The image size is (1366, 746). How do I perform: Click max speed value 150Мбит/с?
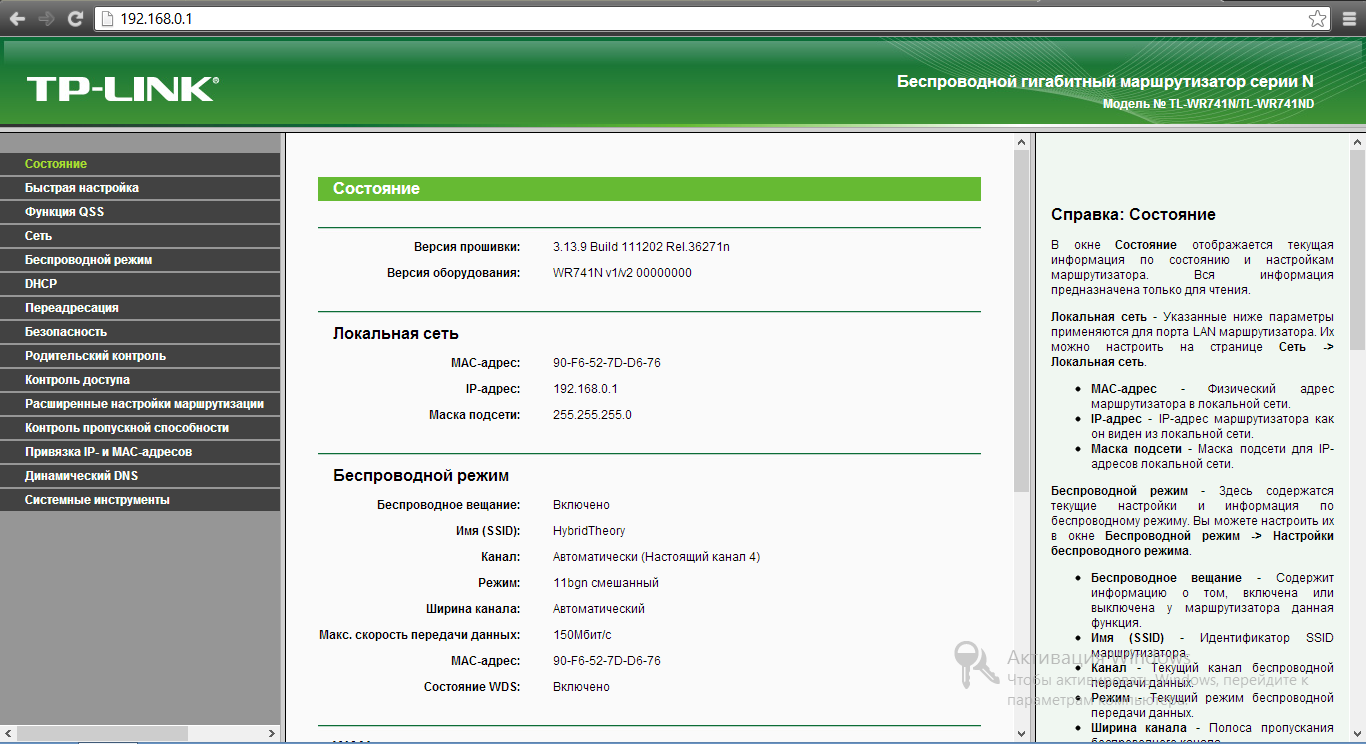pyautogui.click(x=582, y=635)
